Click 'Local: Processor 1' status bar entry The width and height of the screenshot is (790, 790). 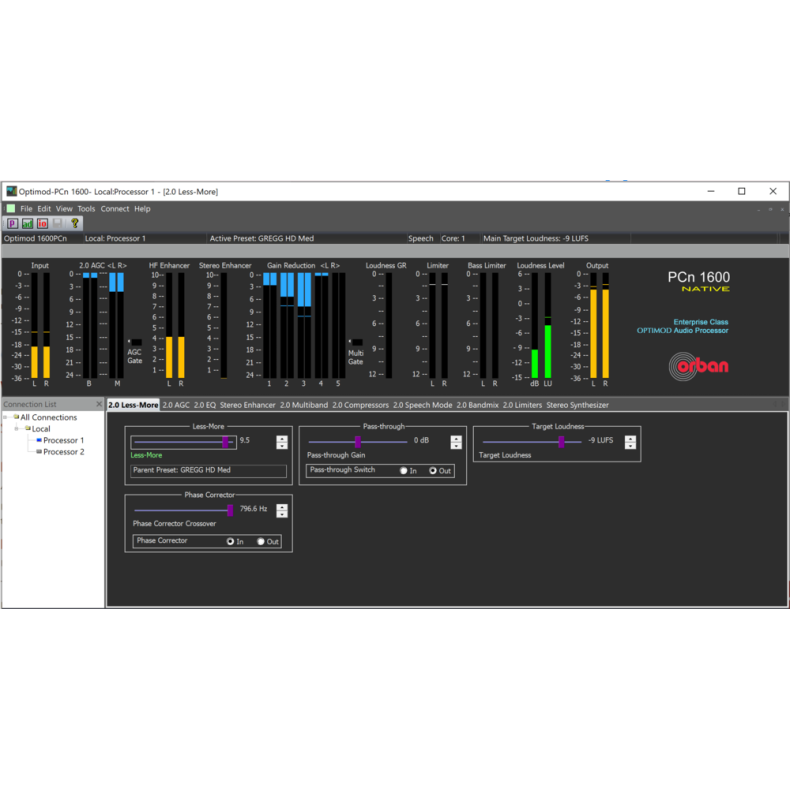point(115,238)
